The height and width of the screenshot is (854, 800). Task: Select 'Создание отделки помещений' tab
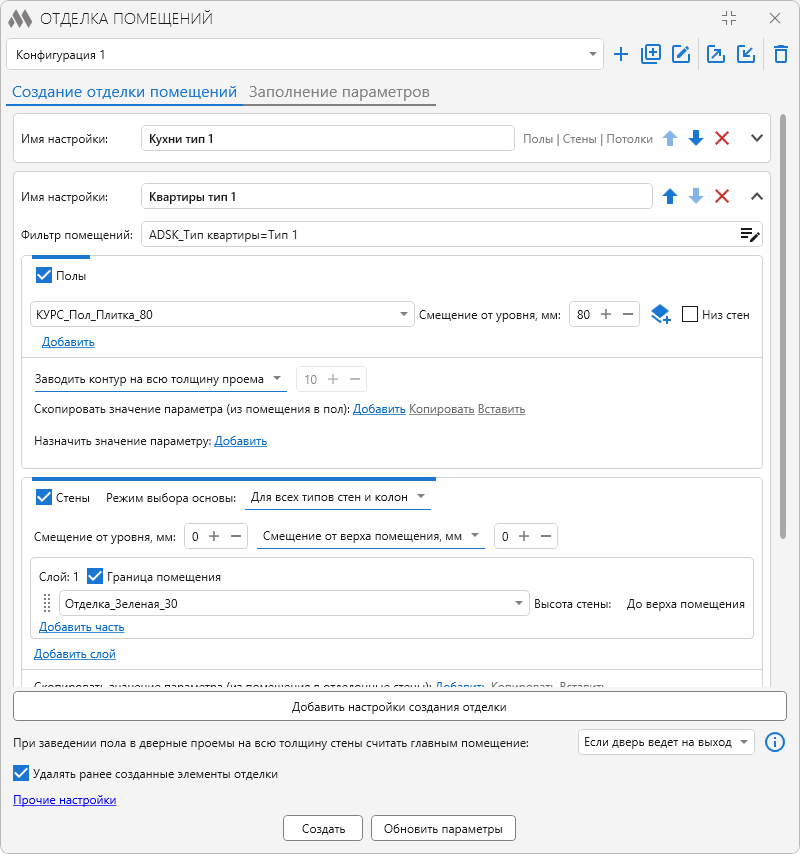click(125, 92)
